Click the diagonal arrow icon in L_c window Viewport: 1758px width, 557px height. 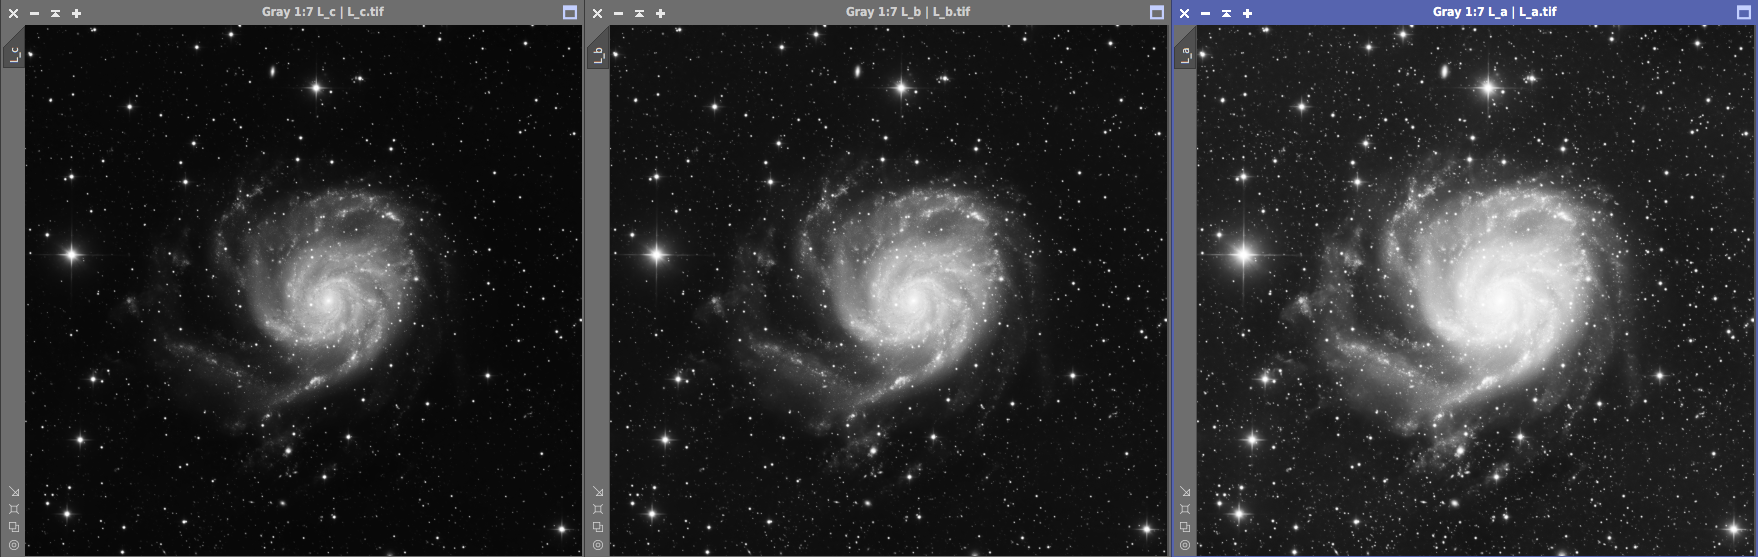14,491
